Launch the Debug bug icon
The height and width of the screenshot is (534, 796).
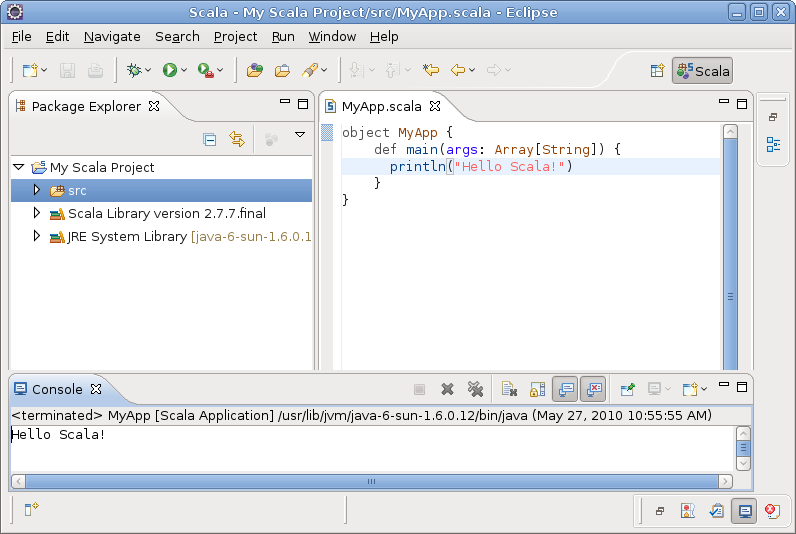tap(134, 70)
